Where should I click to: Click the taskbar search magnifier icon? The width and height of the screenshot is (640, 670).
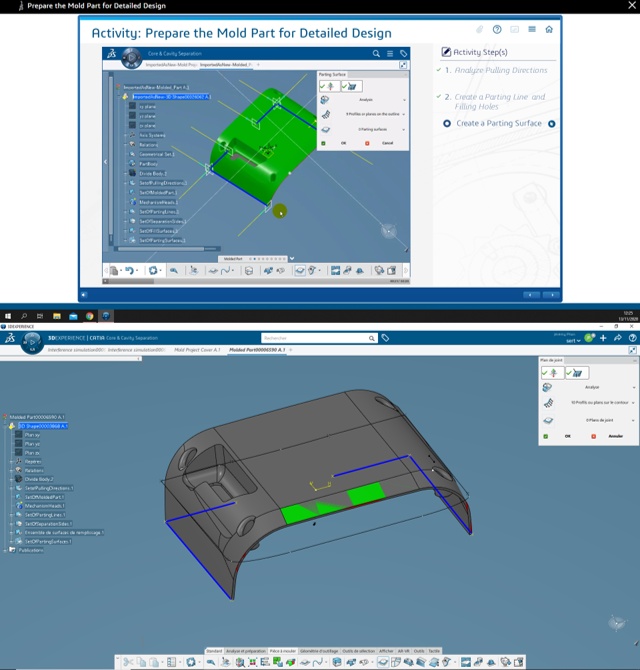coord(24,316)
